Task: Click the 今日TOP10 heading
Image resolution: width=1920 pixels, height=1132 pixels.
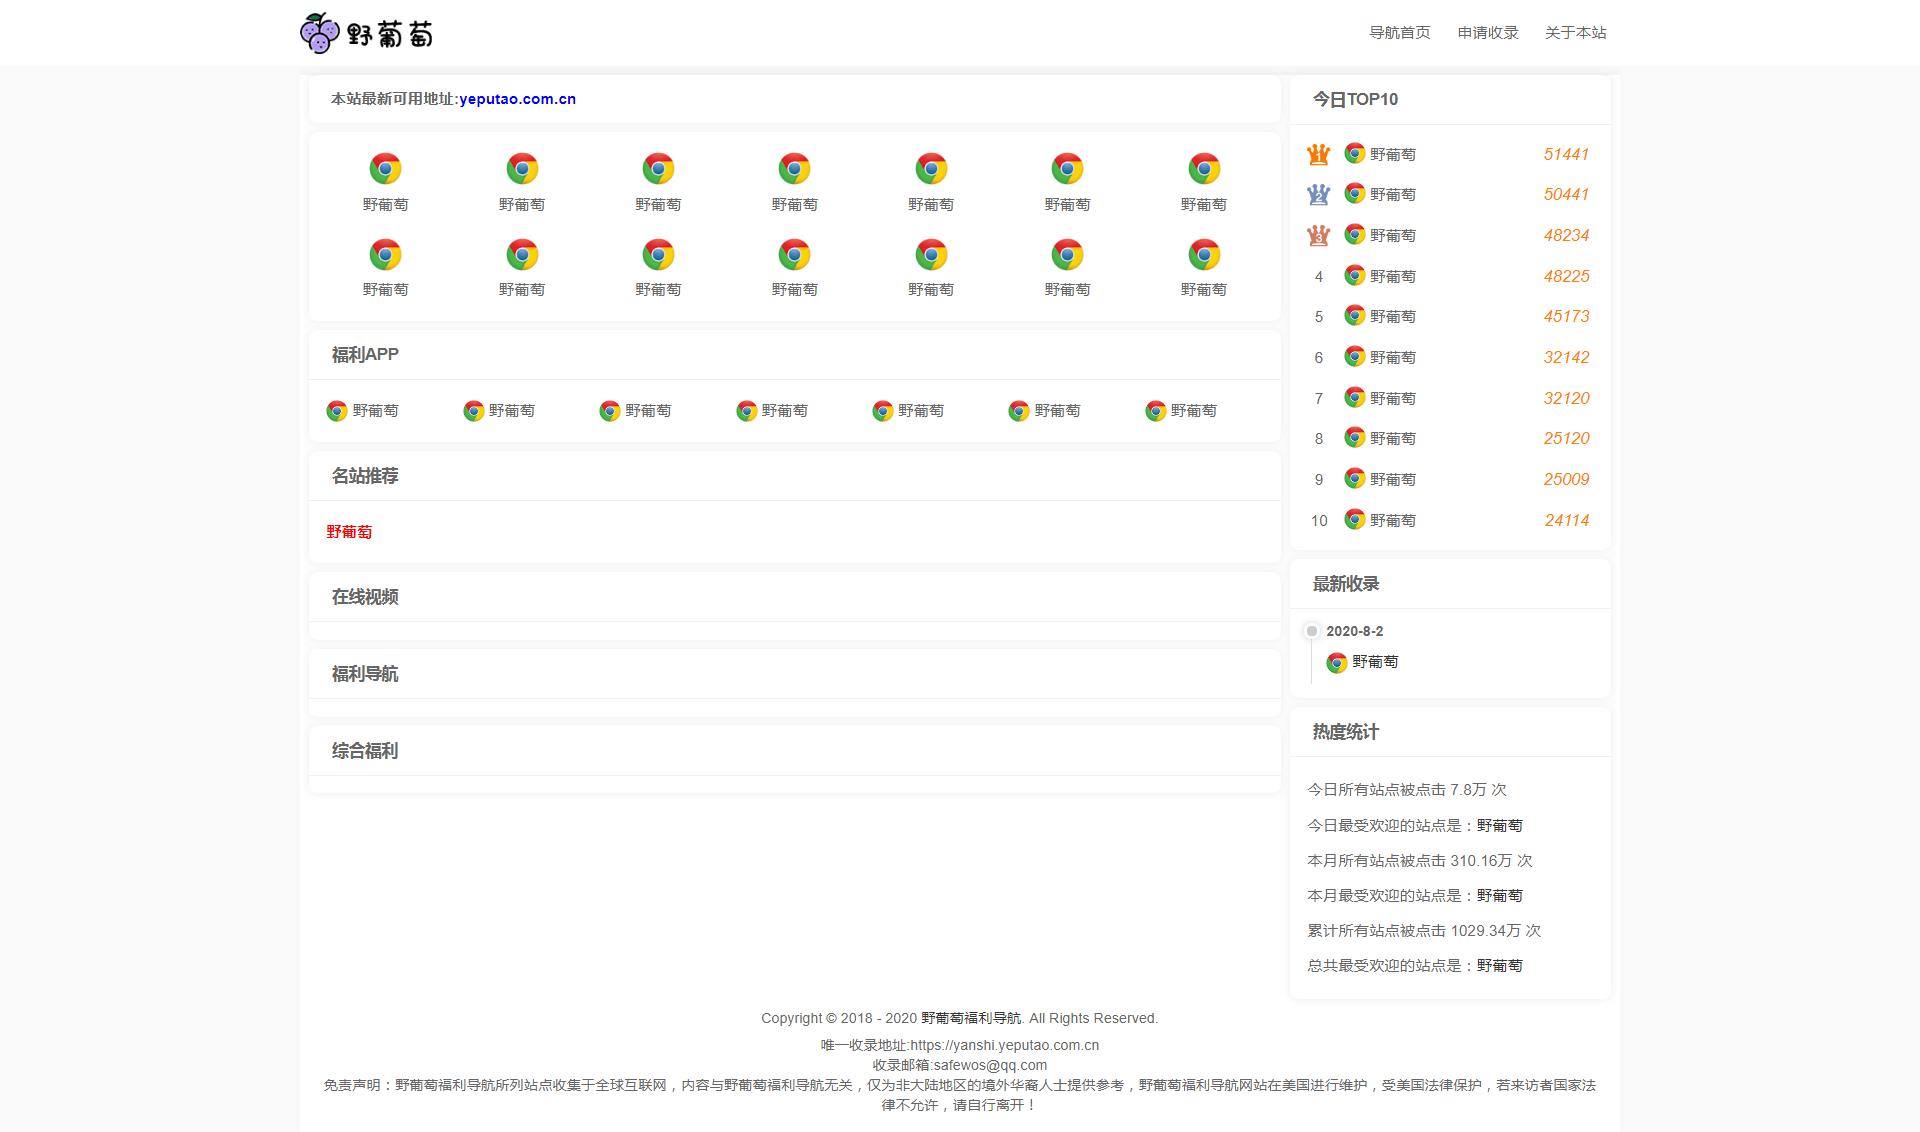Action: coord(1355,100)
